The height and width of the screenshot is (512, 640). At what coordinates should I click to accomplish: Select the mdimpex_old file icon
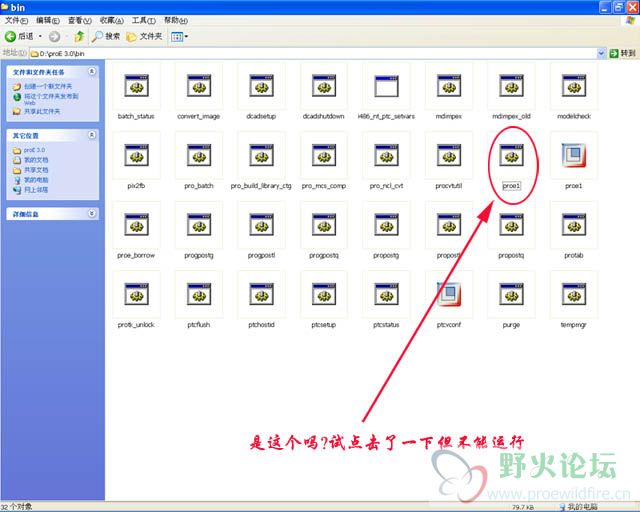[x=511, y=86]
